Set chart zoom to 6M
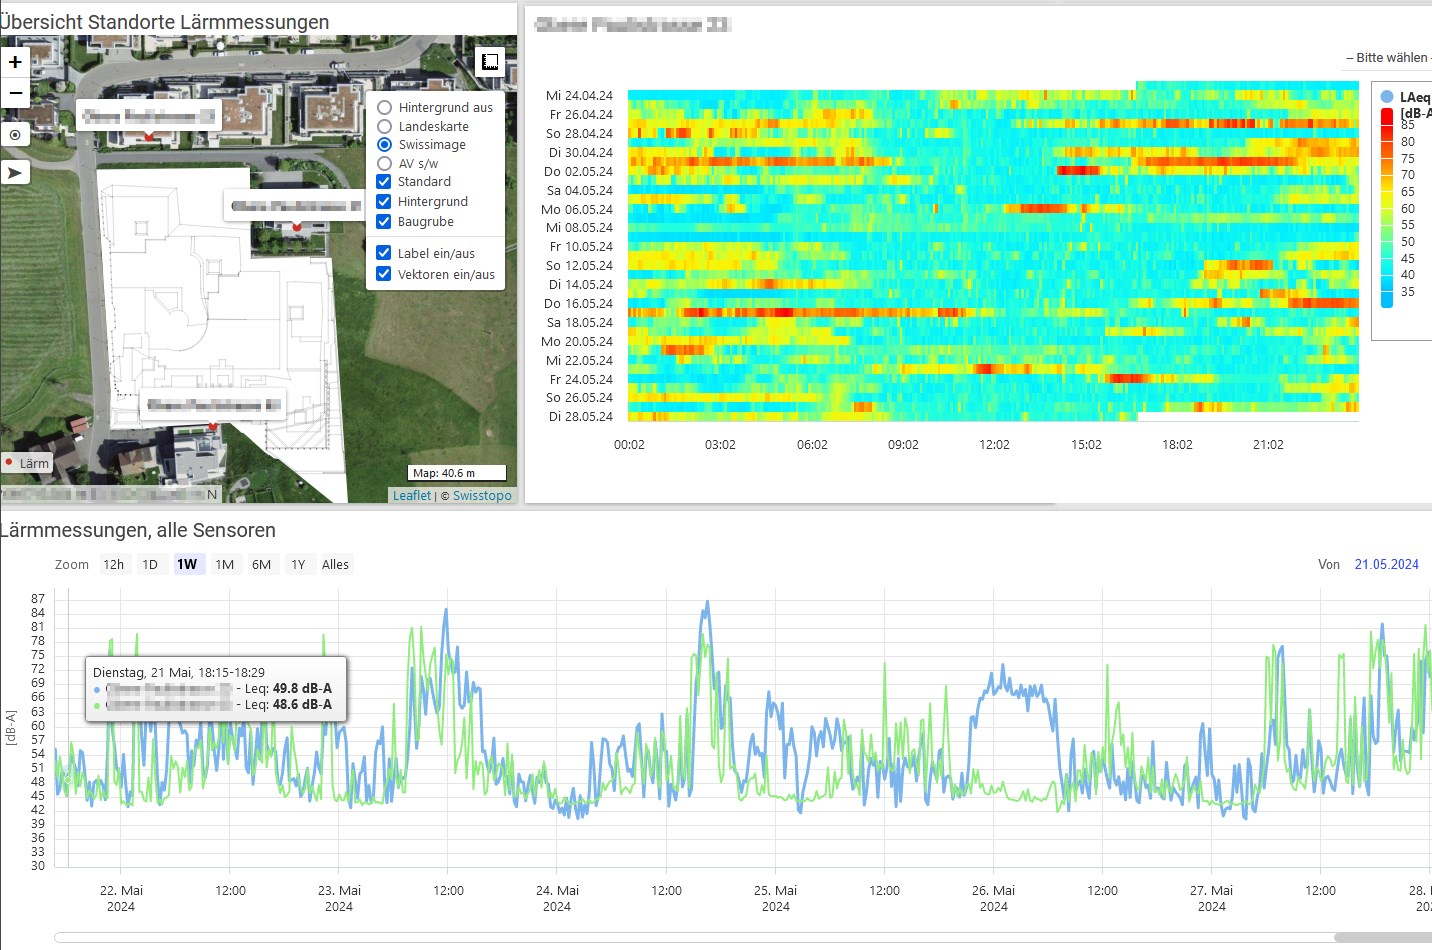Screen dimensions: 1432x950 click(262, 564)
